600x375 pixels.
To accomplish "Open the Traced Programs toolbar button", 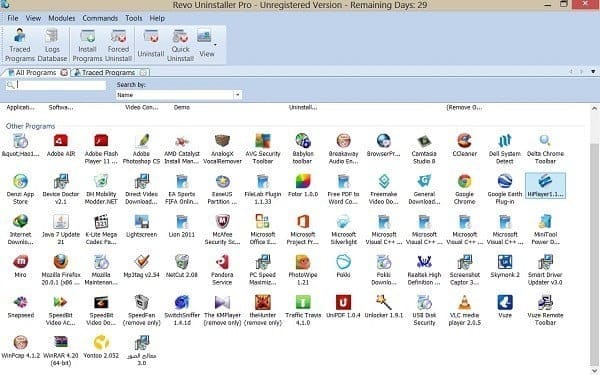I will tap(20, 45).
